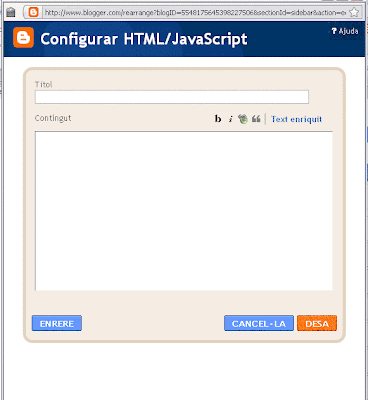Screen dimensions: 368x400
Task: Apply blockquote with the quotation marks icon
Action: click(x=256, y=119)
